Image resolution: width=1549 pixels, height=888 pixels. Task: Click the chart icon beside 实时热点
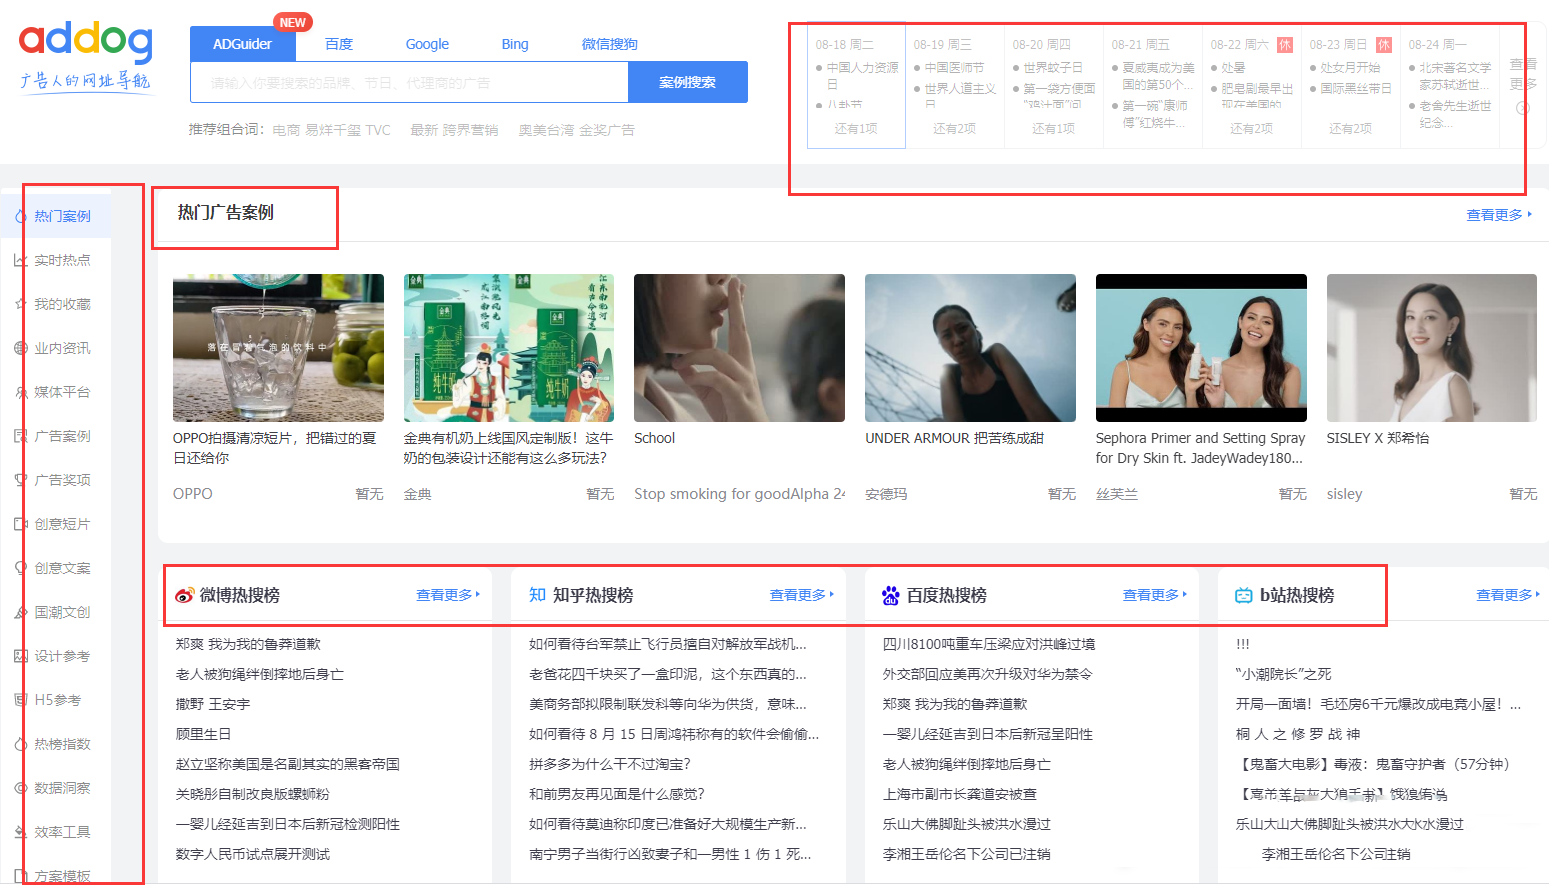(21, 260)
